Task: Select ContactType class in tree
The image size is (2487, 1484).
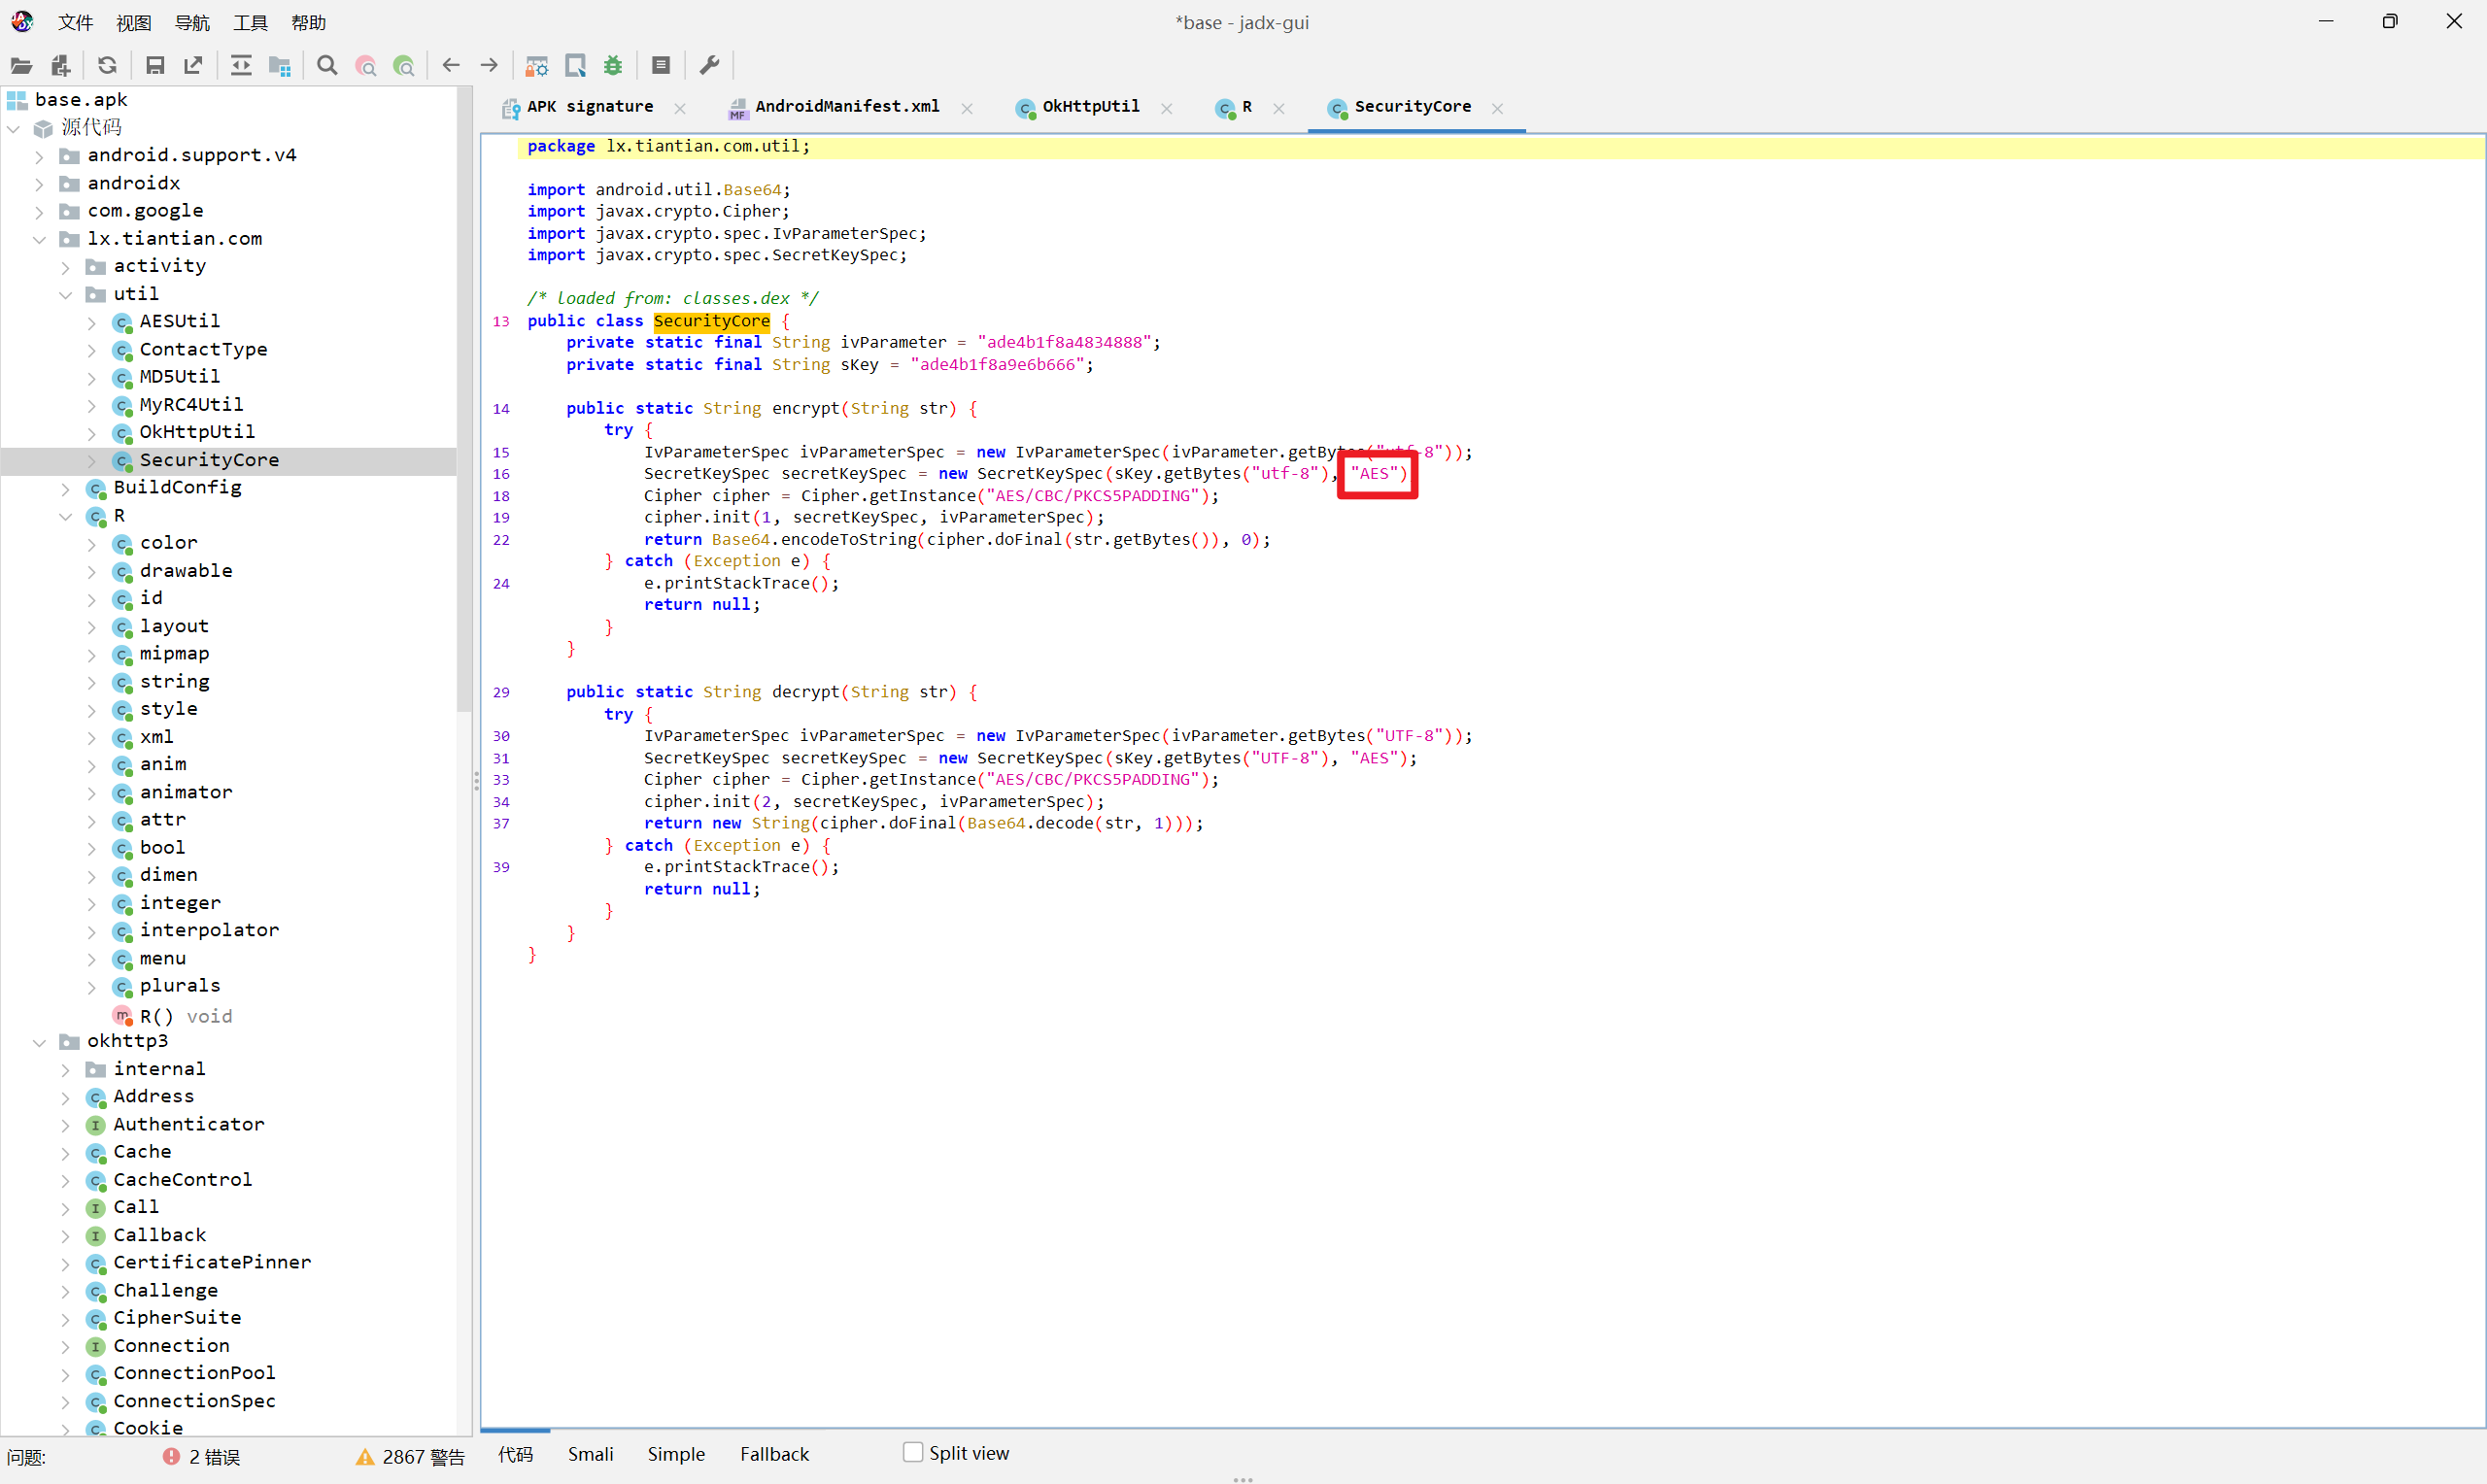Action: click(203, 350)
